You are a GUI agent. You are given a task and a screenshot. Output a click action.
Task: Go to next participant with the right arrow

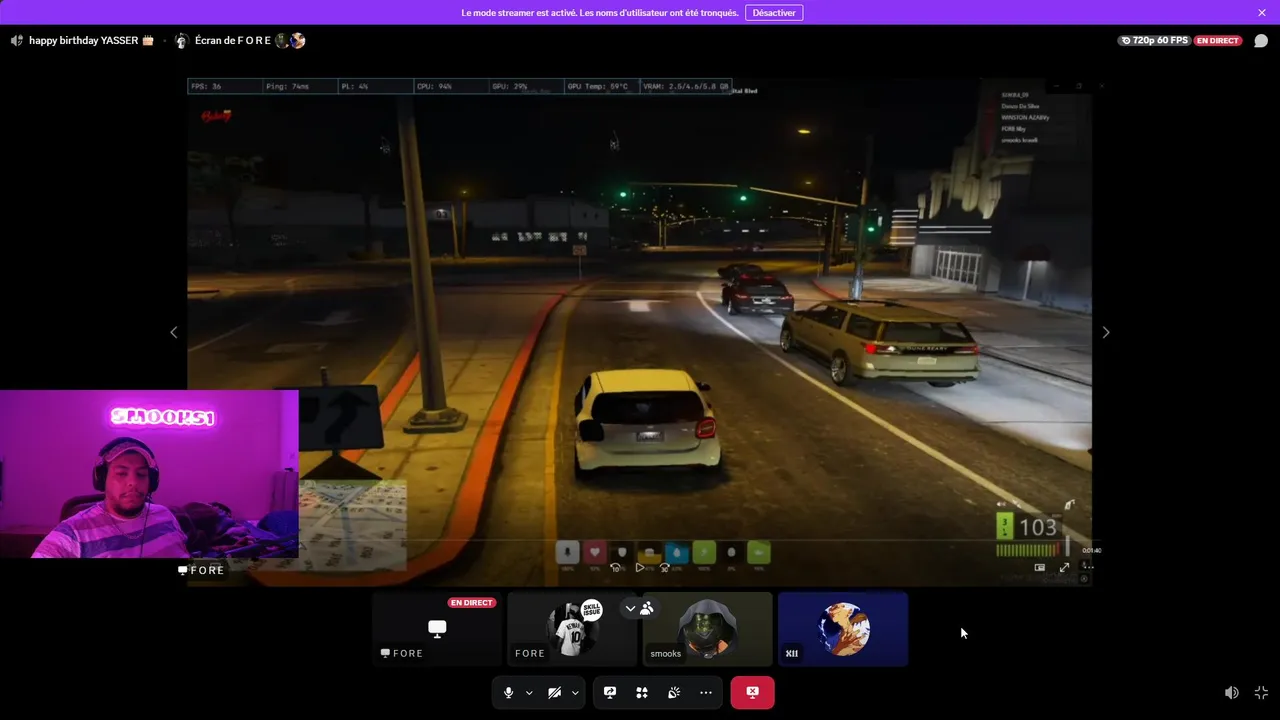tap(1105, 332)
